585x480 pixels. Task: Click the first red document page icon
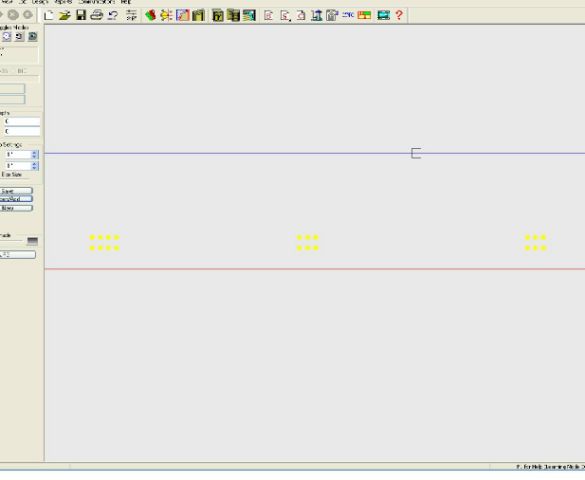268,15
